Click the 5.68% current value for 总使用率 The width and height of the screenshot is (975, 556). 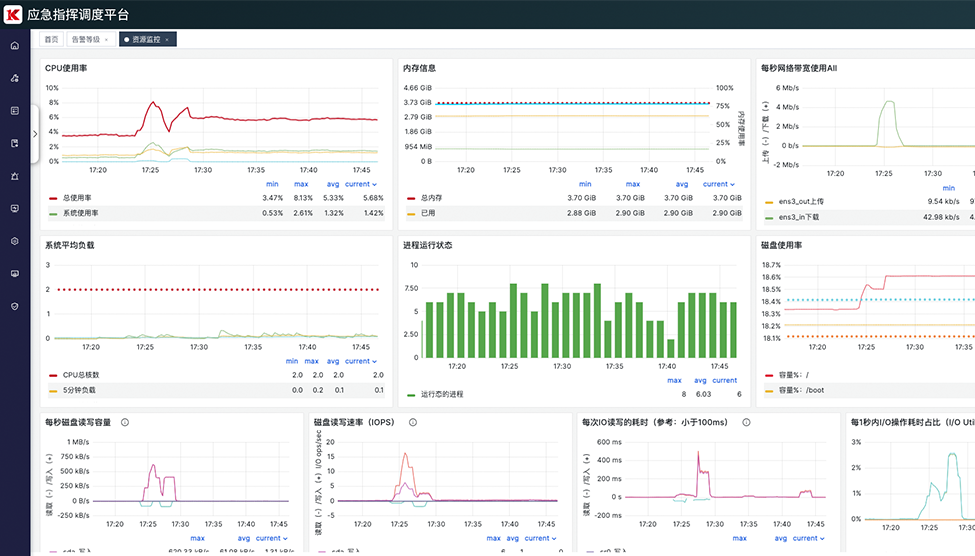coord(373,198)
